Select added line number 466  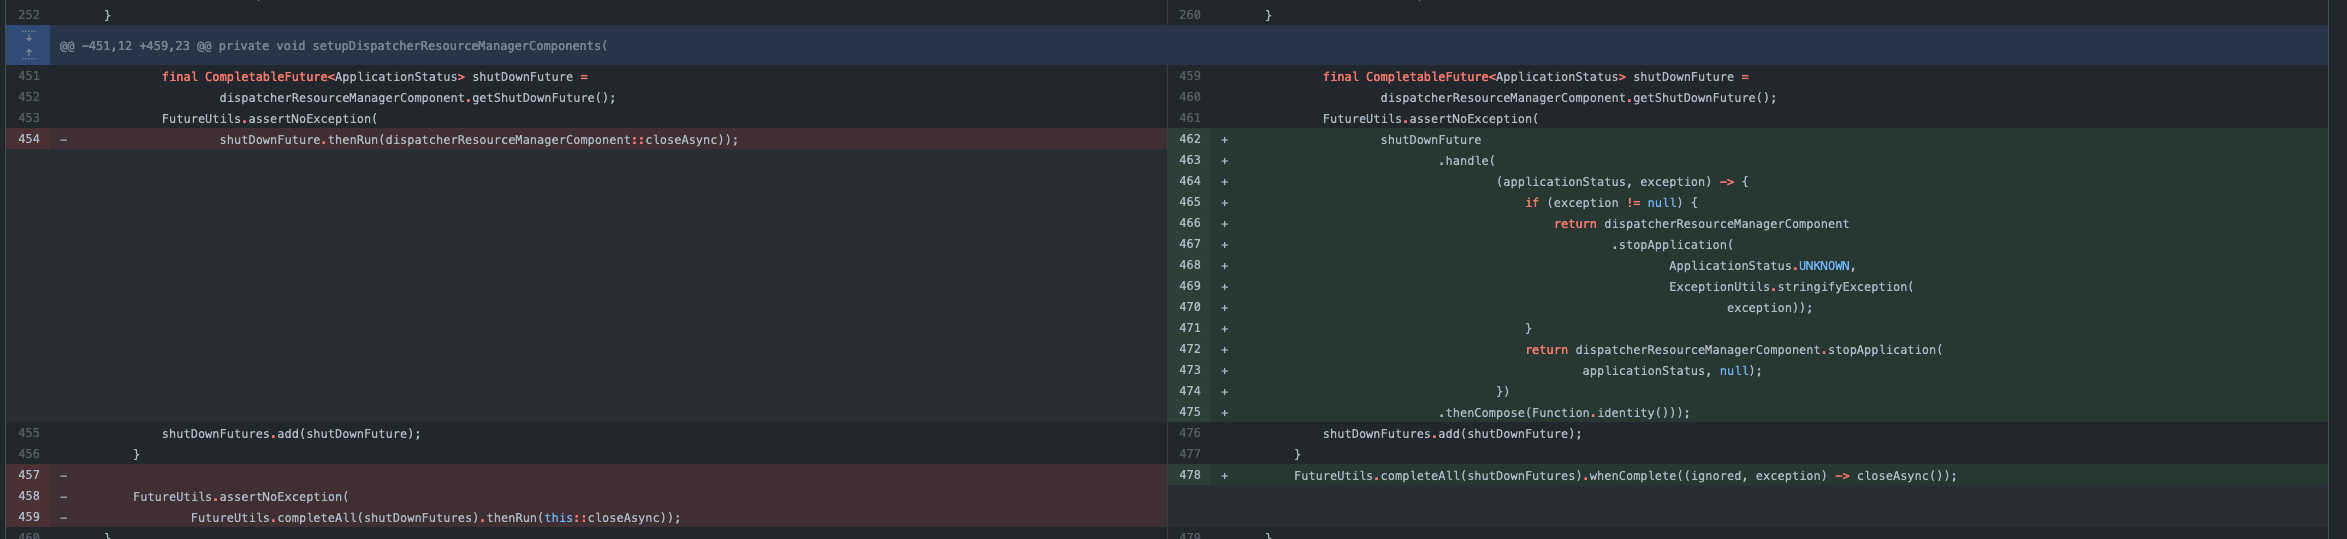click(x=1190, y=224)
